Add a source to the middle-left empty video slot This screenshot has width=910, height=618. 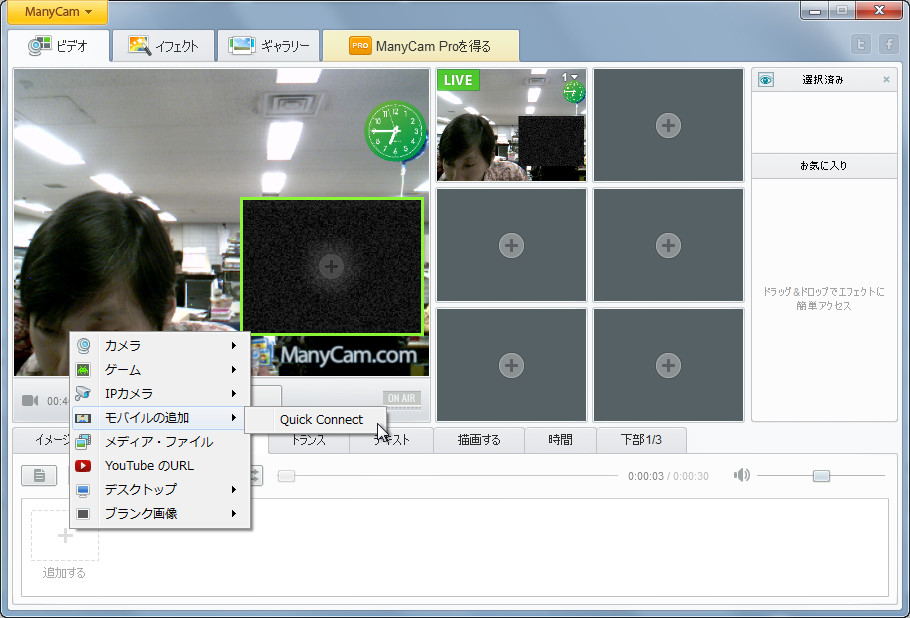(x=511, y=245)
